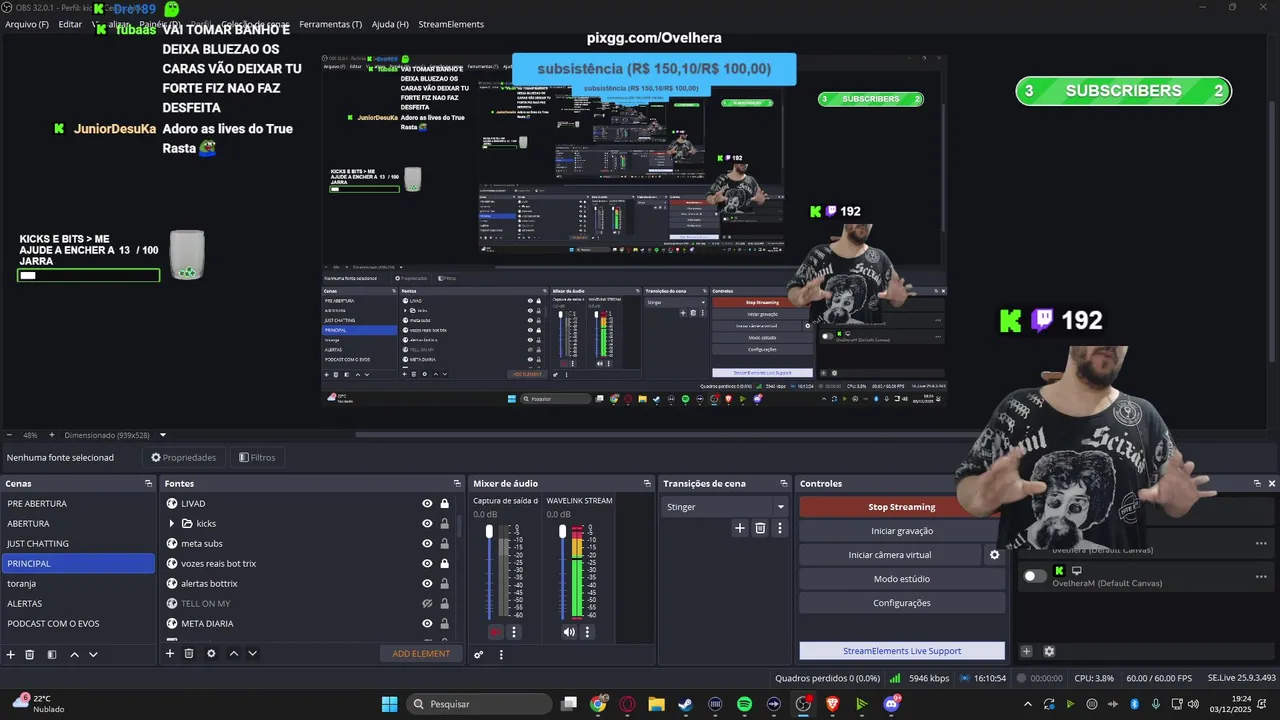
Task: Unlock the LIVAD source lock
Action: [x=444, y=504]
